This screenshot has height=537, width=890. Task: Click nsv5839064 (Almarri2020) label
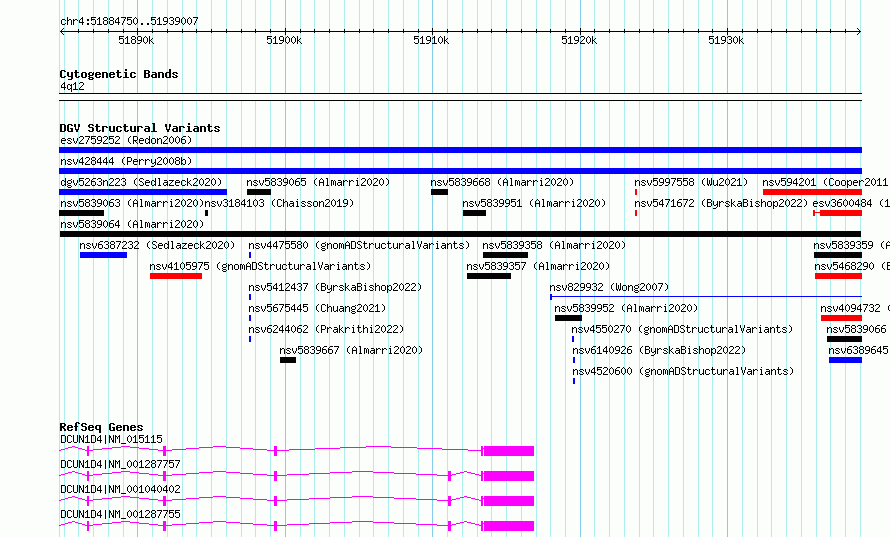(x=132, y=224)
